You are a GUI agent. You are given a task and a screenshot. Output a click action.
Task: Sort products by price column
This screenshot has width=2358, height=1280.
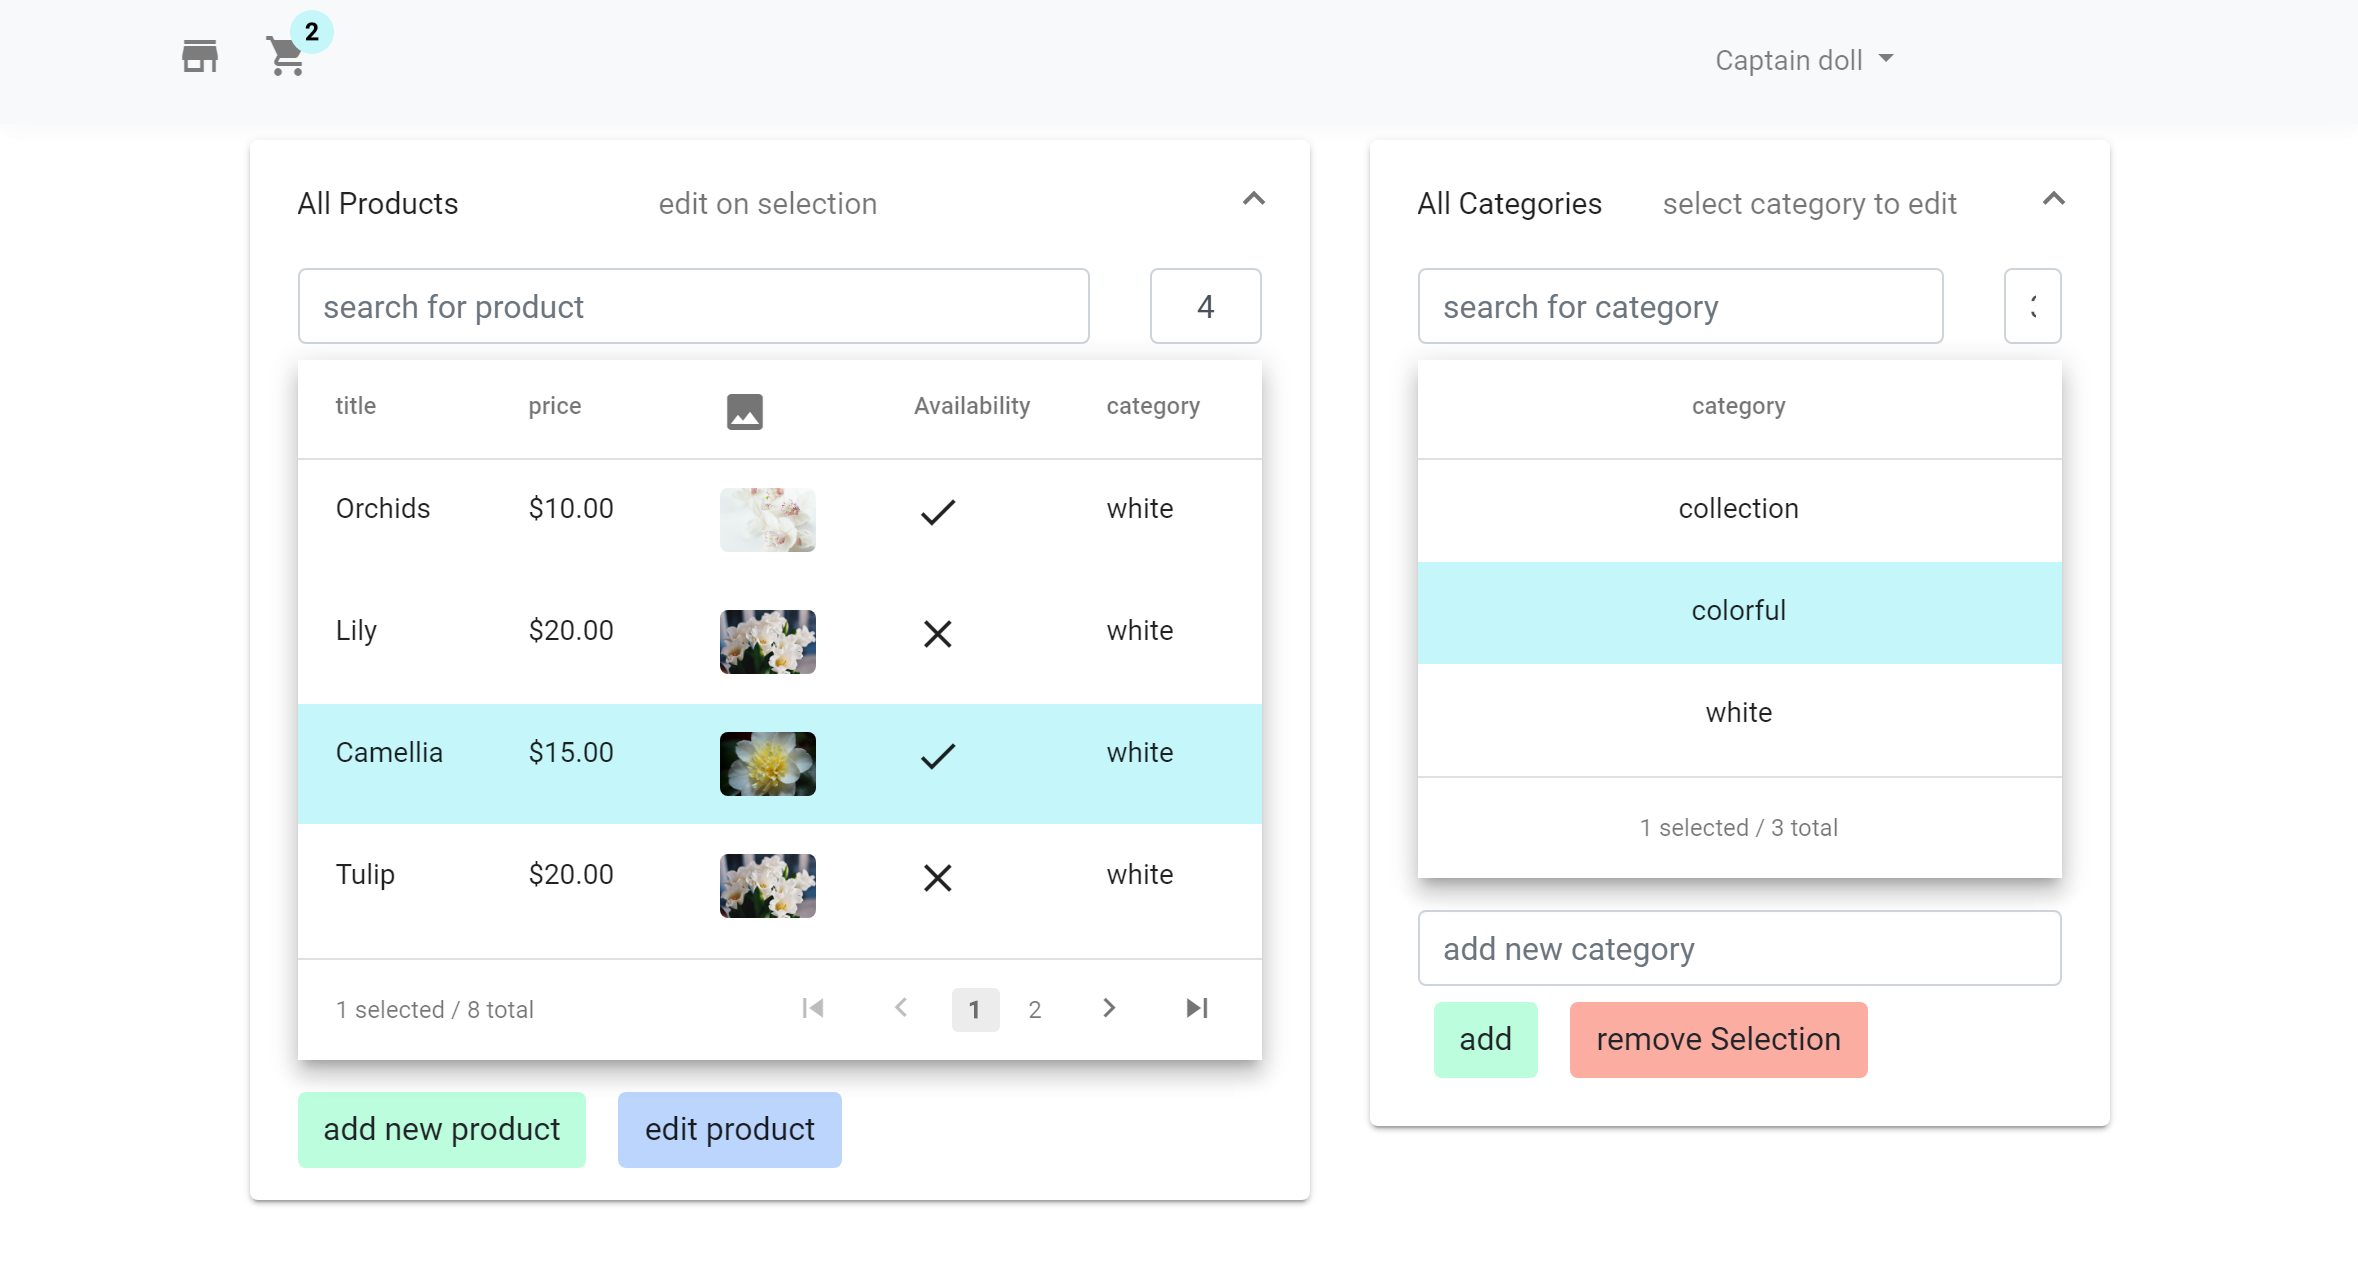tap(555, 405)
